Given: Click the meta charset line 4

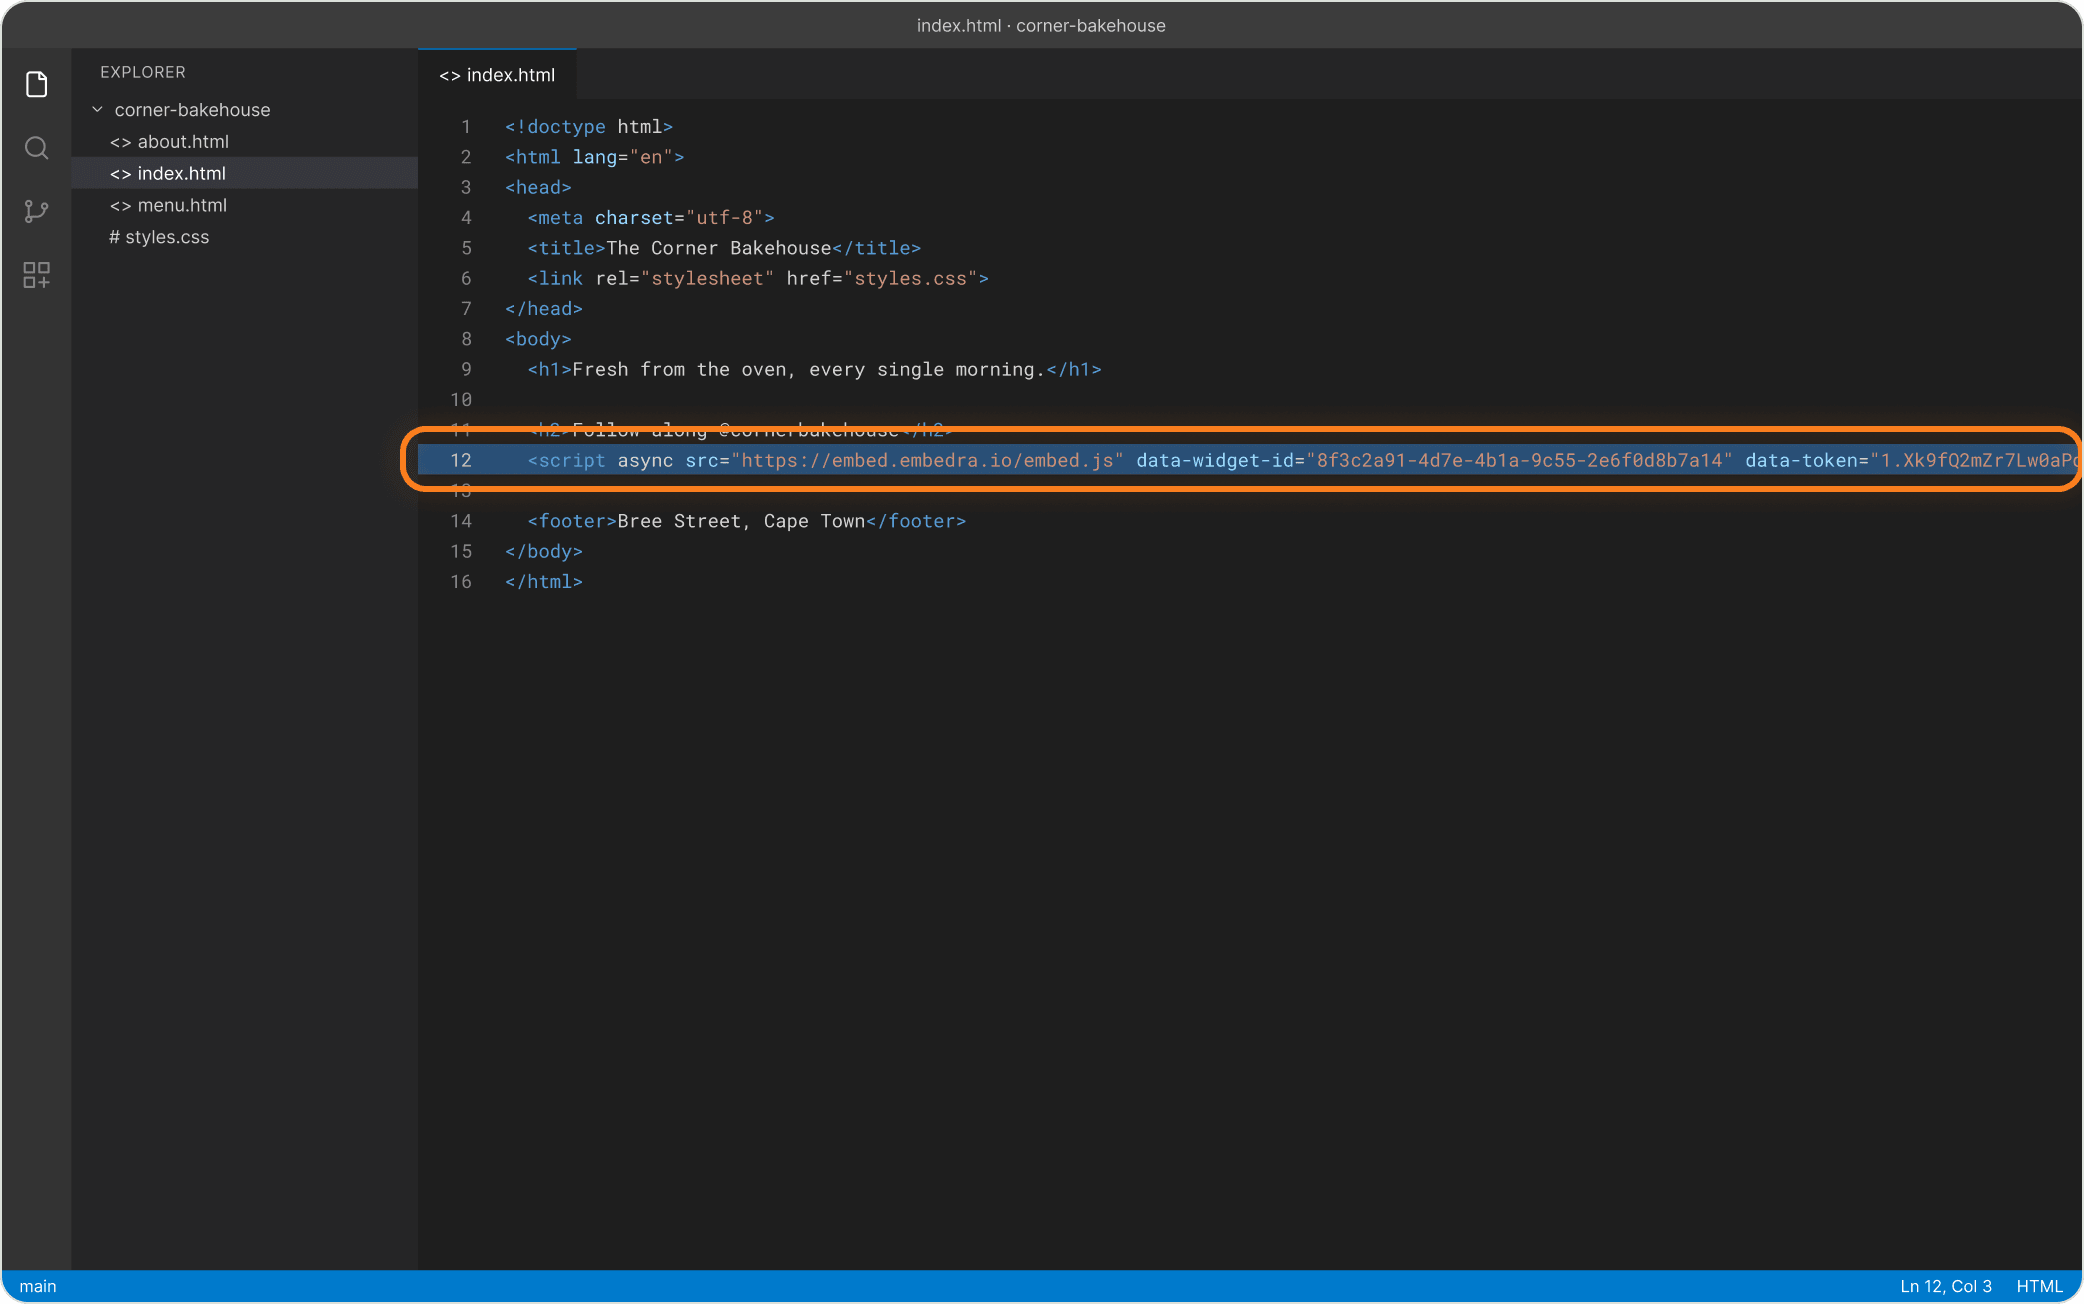Looking at the screenshot, I should (x=651, y=218).
